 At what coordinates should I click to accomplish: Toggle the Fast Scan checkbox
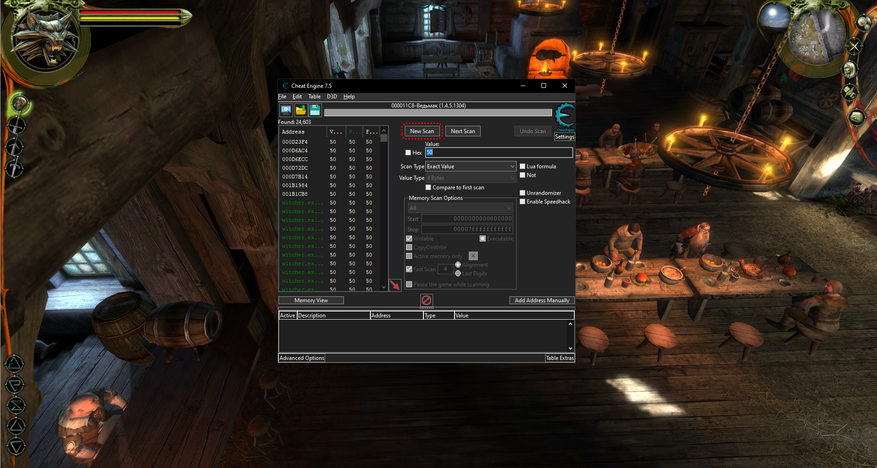click(x=409, y=269)
